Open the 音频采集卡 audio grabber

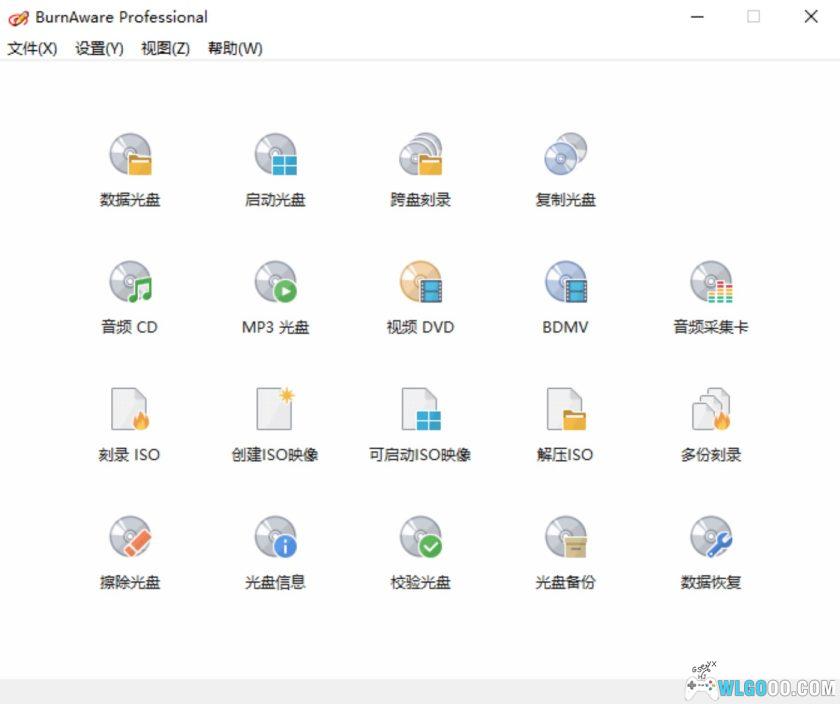click(x=710, y=295)
